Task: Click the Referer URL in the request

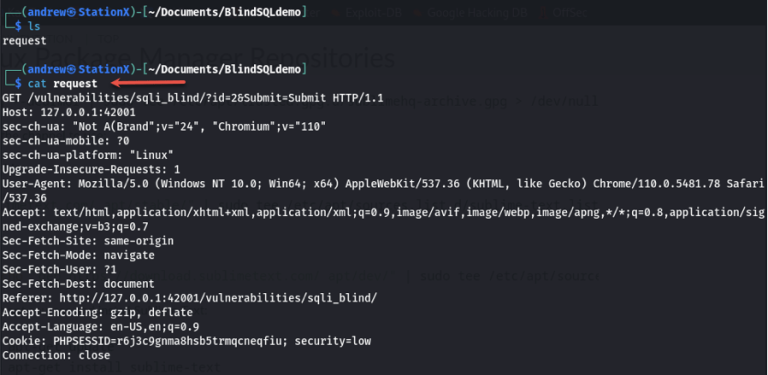Action: coord(218,298)
